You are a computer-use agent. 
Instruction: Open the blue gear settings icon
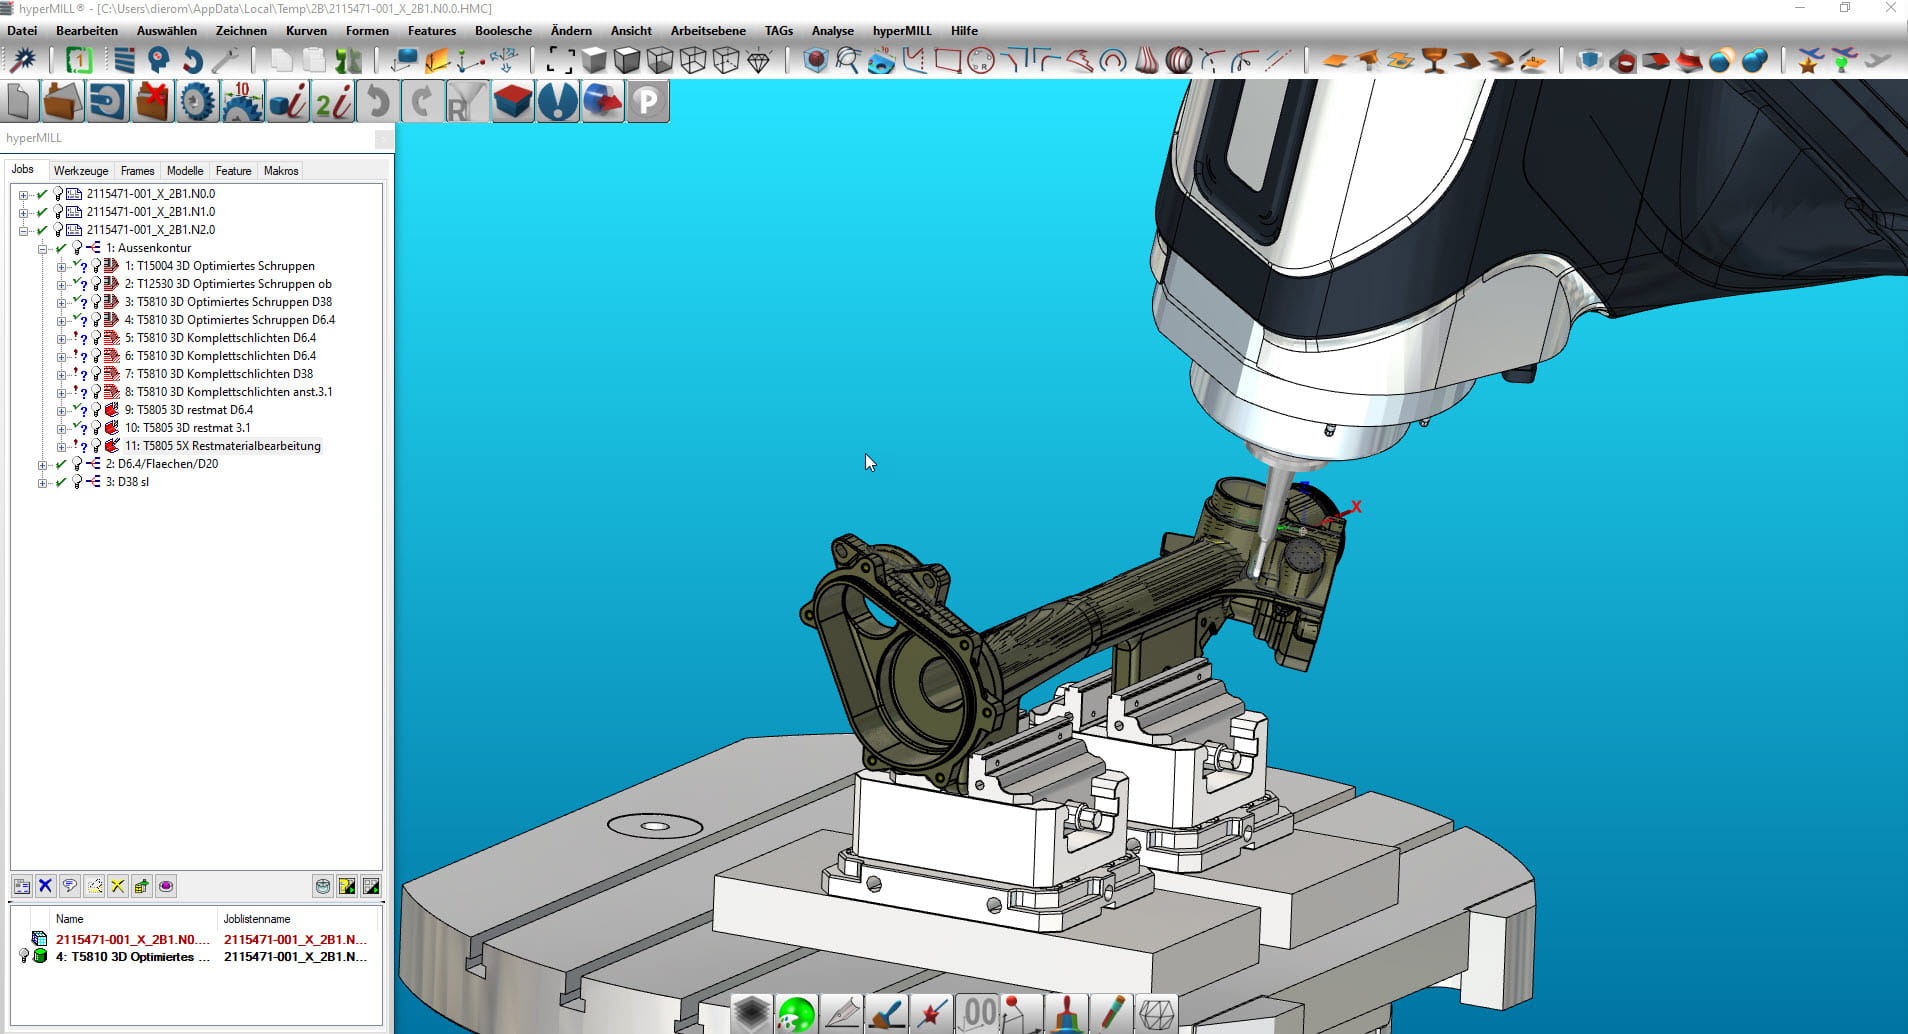tap(197, 102)
